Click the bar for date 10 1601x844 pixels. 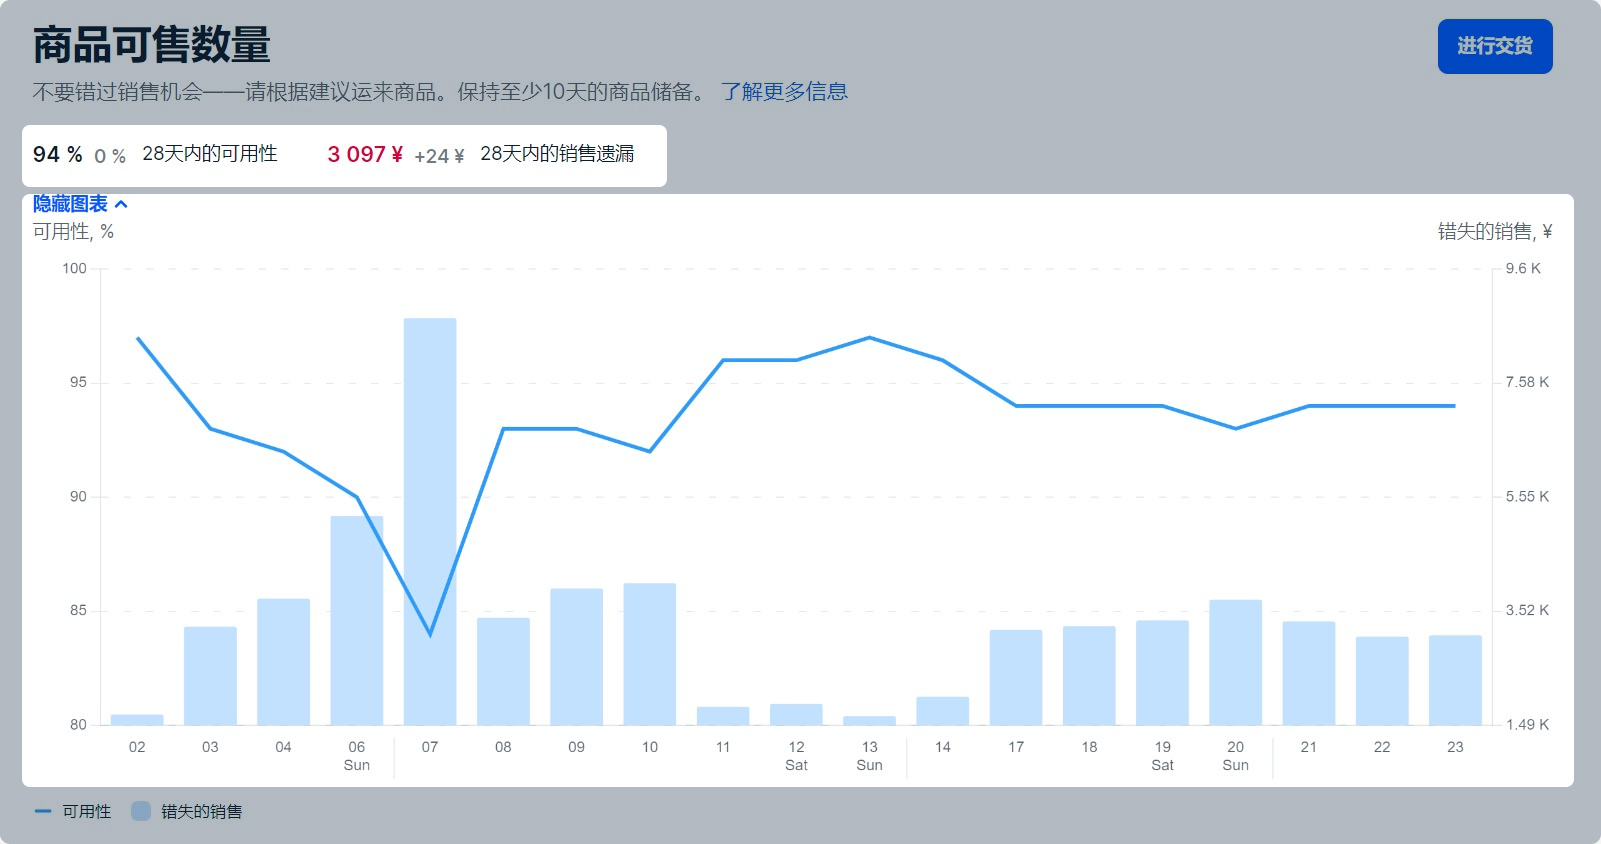click(650, 654)
